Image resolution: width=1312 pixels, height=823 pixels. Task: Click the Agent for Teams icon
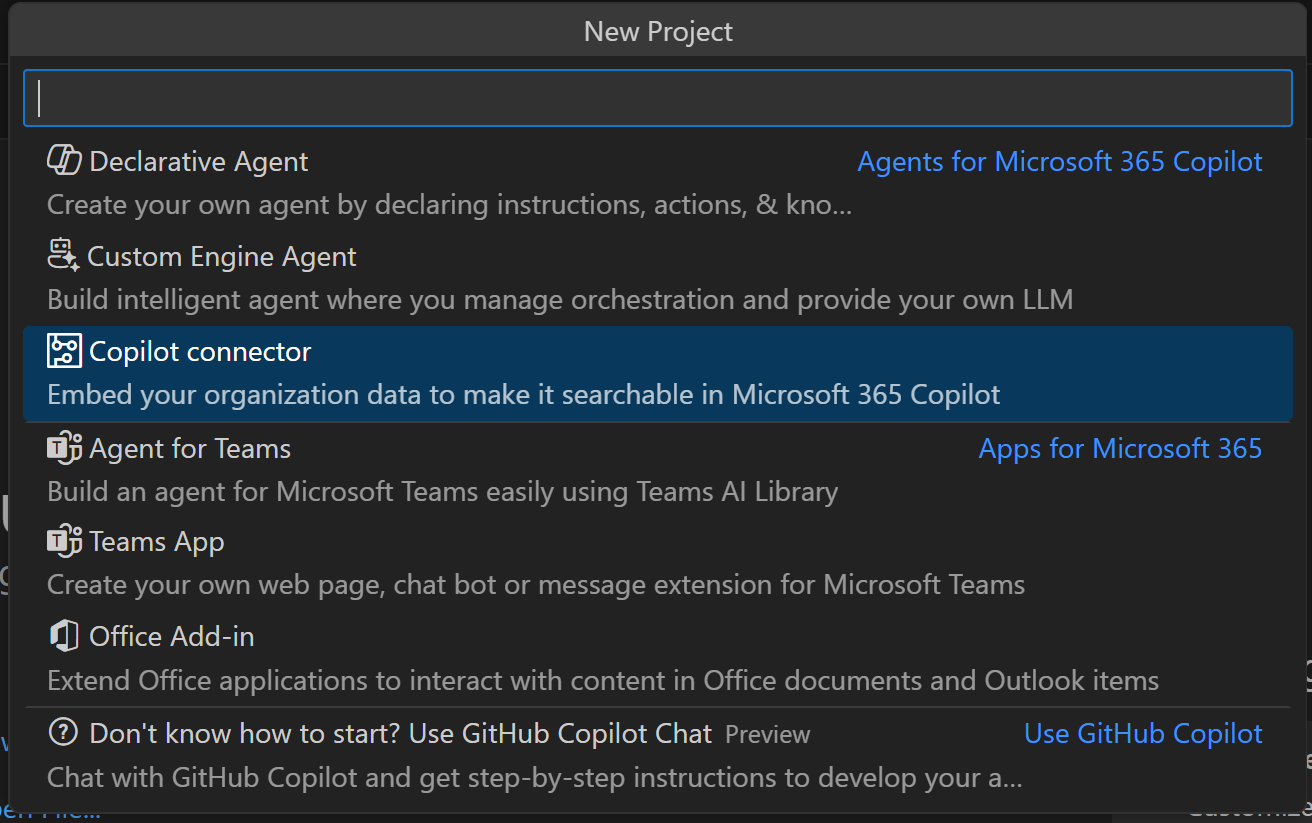[64, 448]
